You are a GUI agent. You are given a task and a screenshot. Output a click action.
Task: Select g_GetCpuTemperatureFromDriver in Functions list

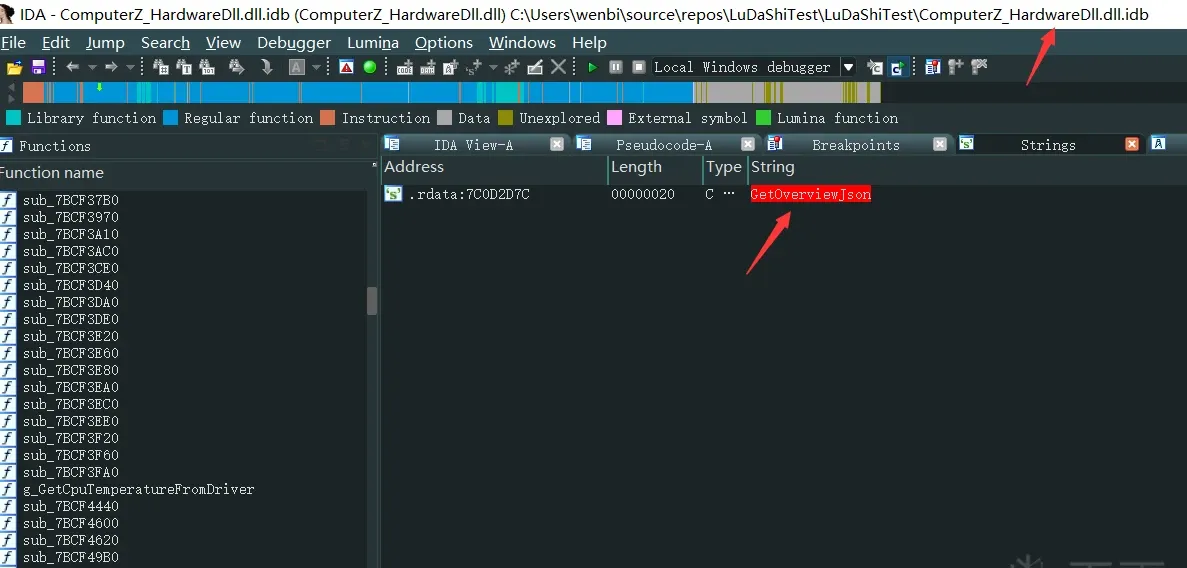pos(139,489)
